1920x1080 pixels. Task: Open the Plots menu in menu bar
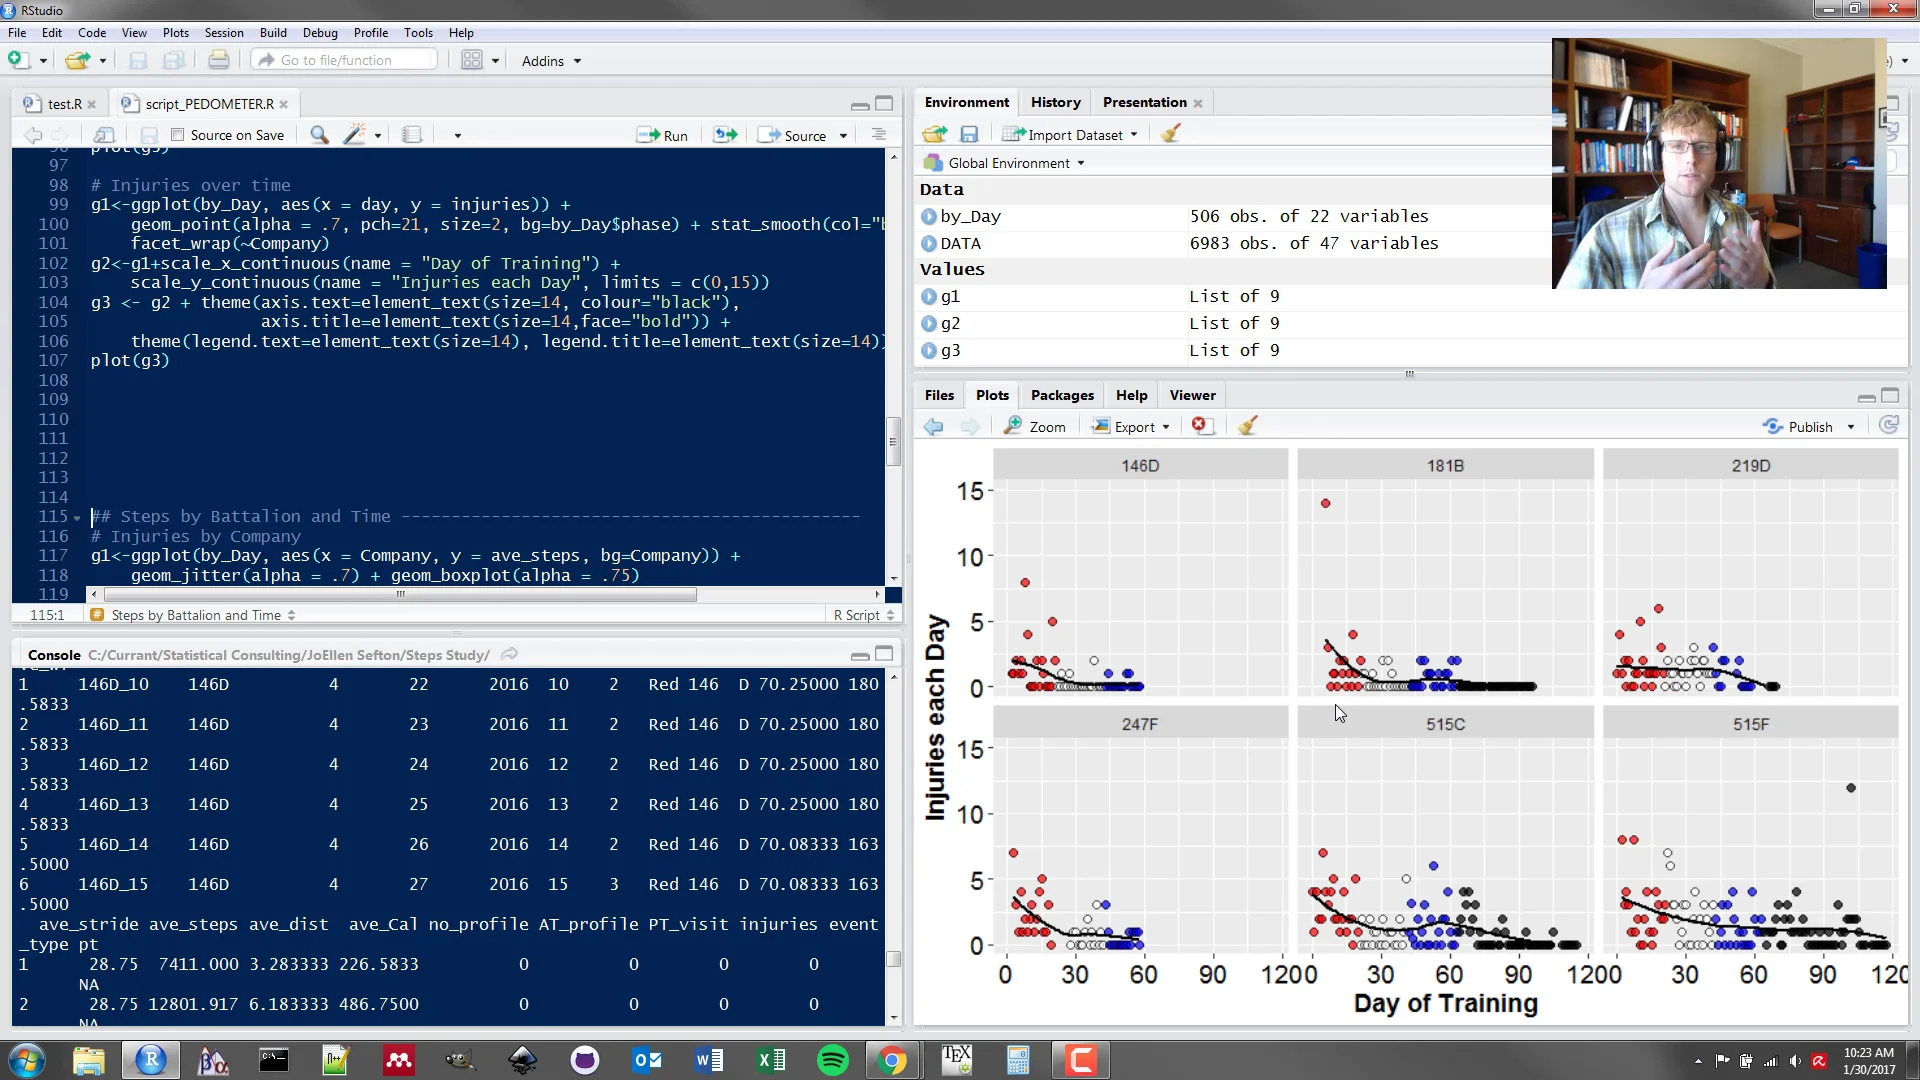(176, 33)
